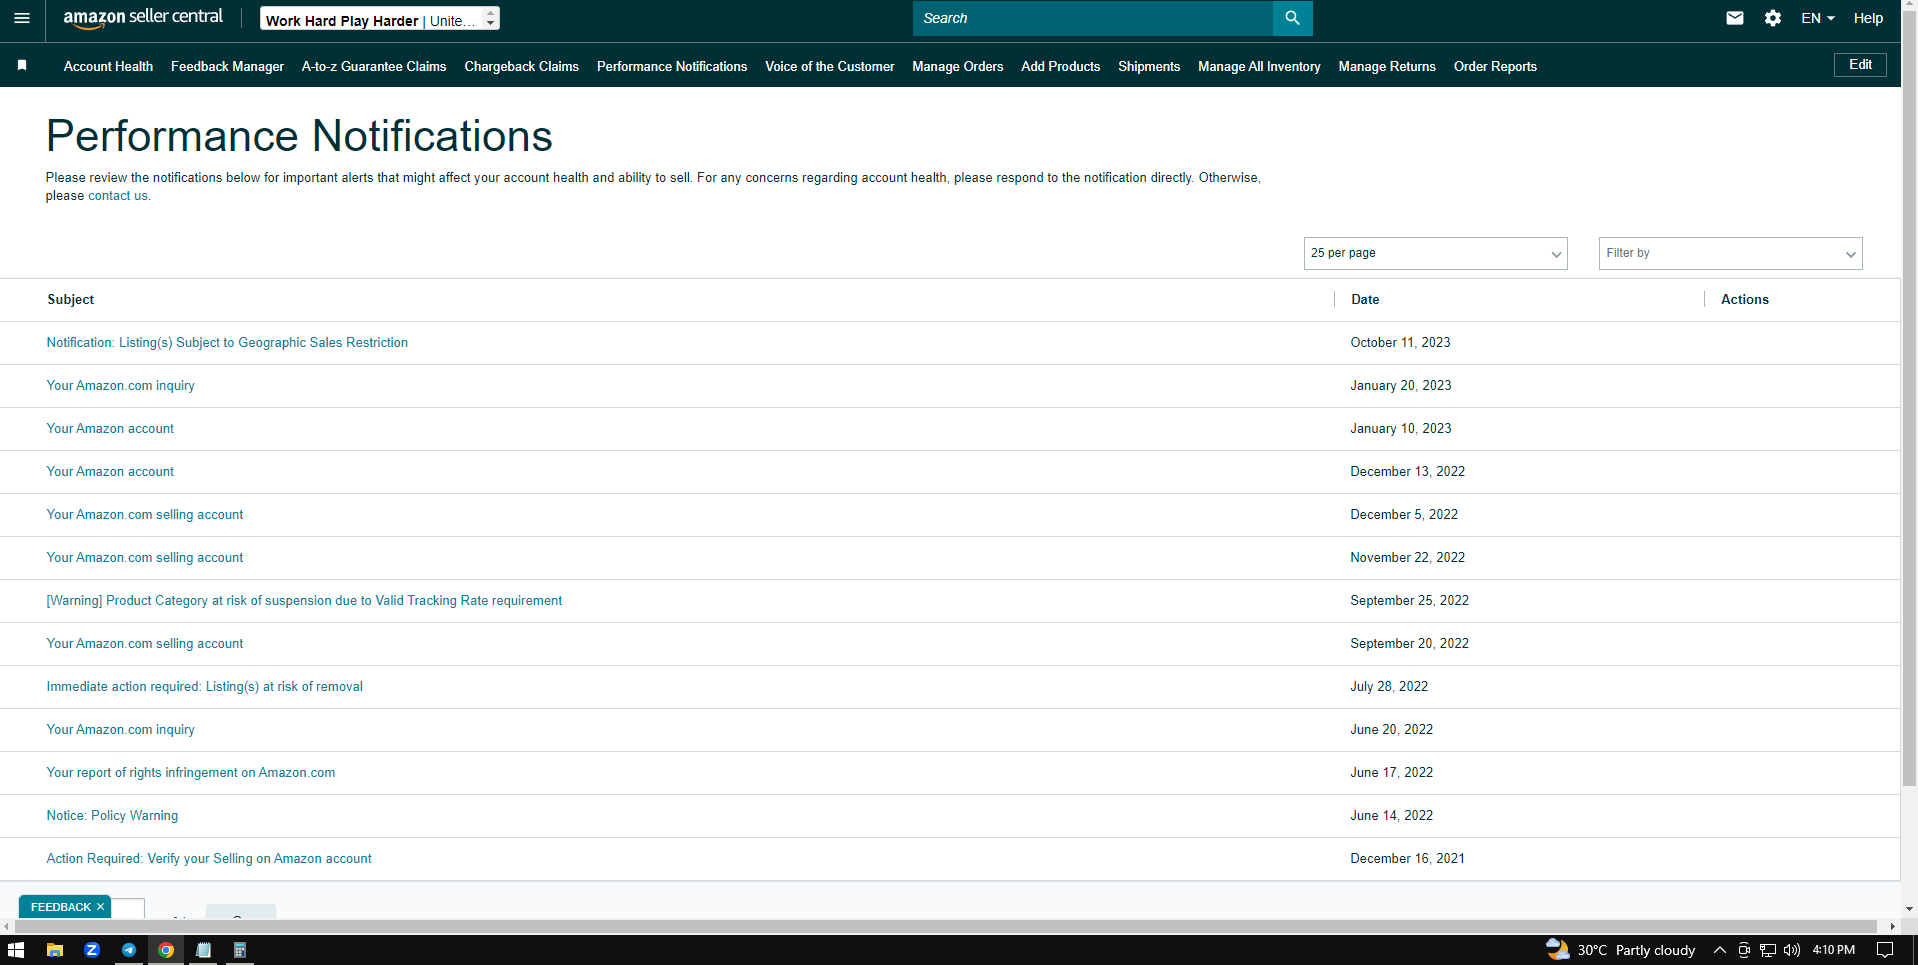Open Chargeback Claims
Image resolution: width=1918 pixels, height=965 pixels.
521,66
